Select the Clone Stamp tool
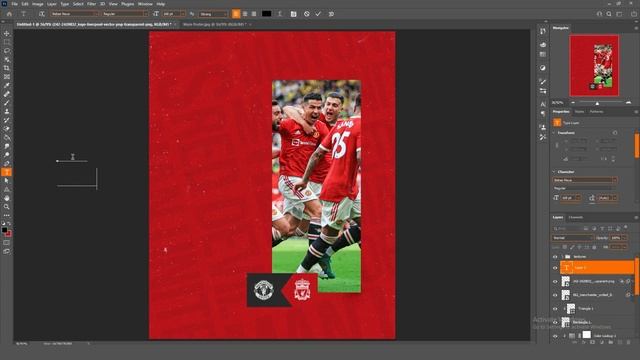Screen dimensions: 640x360 coord(7,111)
